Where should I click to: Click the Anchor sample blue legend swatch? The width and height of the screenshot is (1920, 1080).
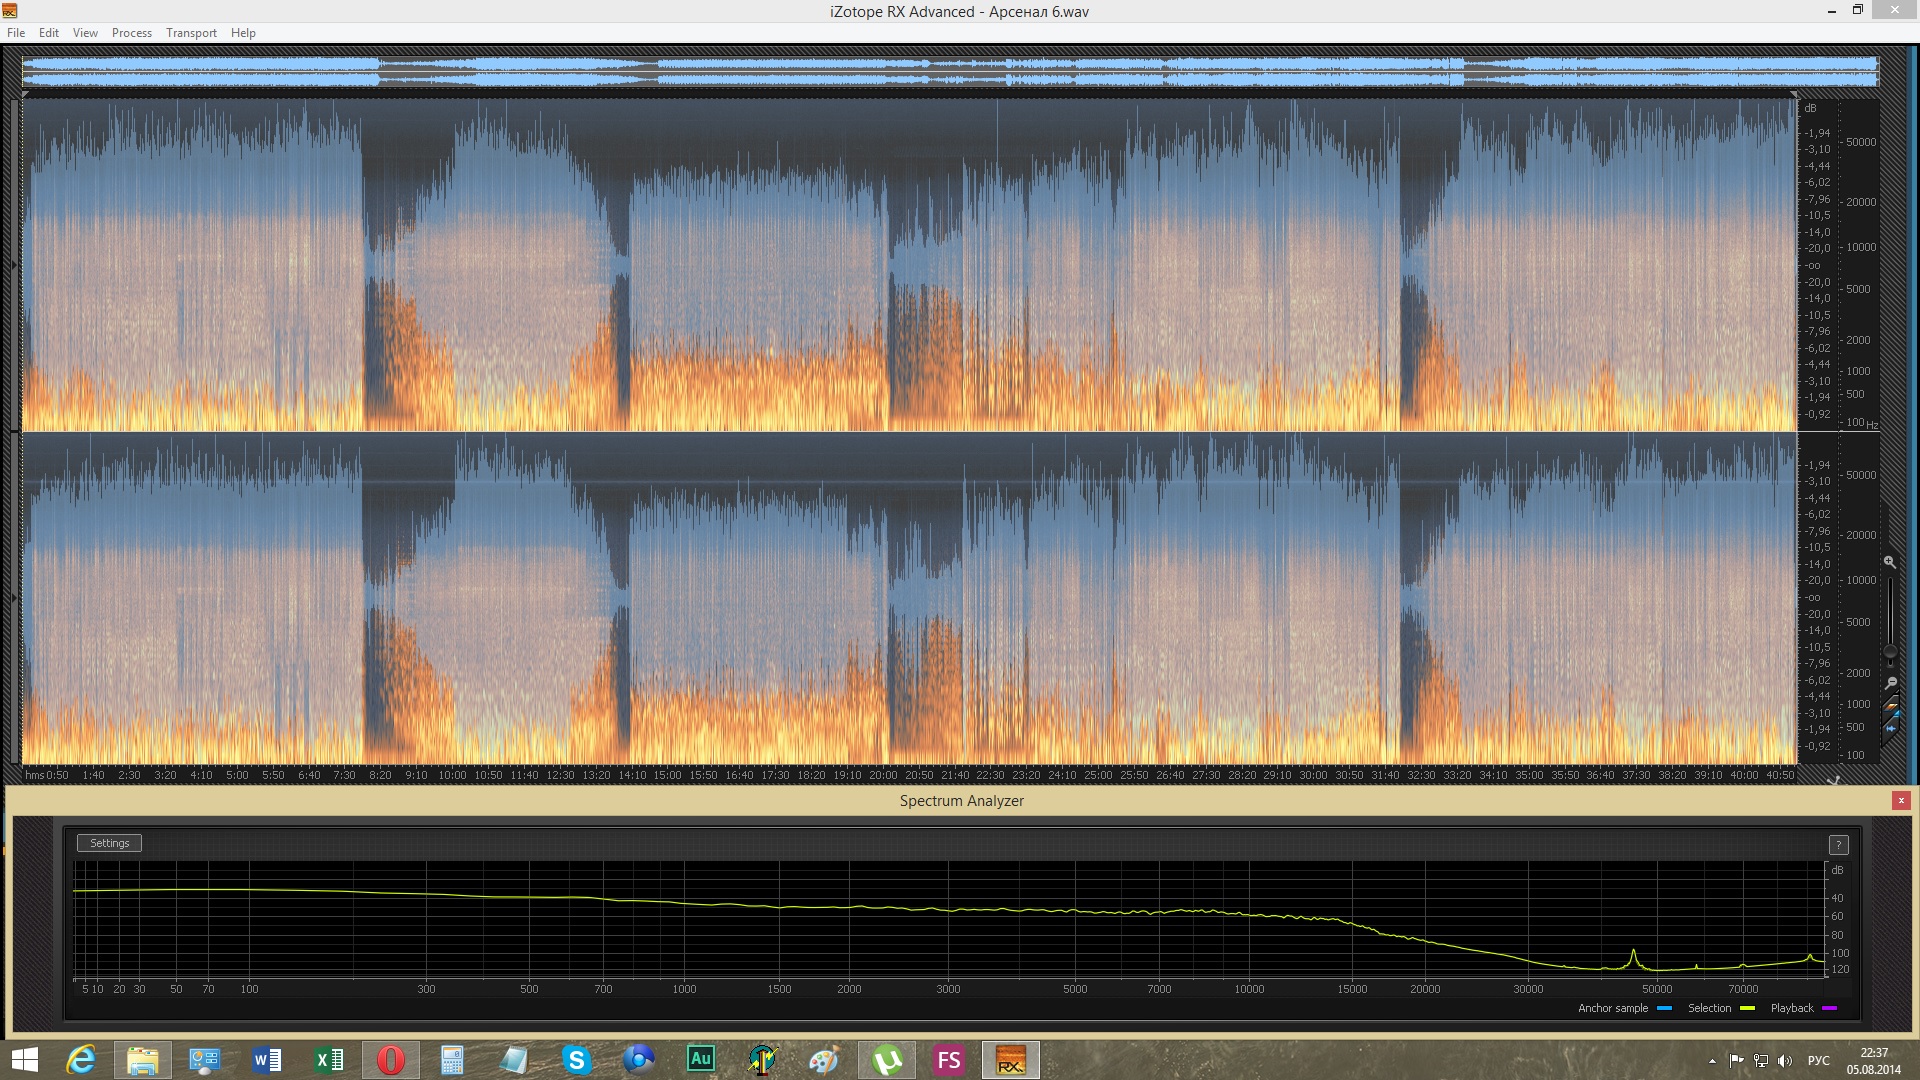1665,1008
